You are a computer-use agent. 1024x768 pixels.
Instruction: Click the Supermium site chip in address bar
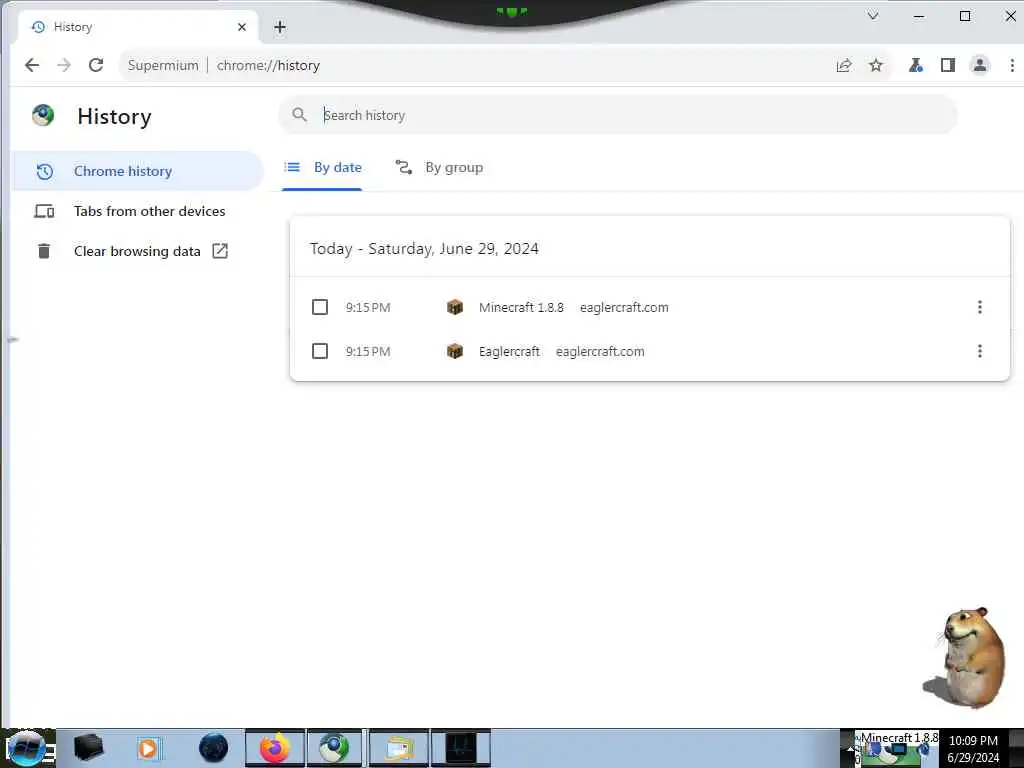163,65
